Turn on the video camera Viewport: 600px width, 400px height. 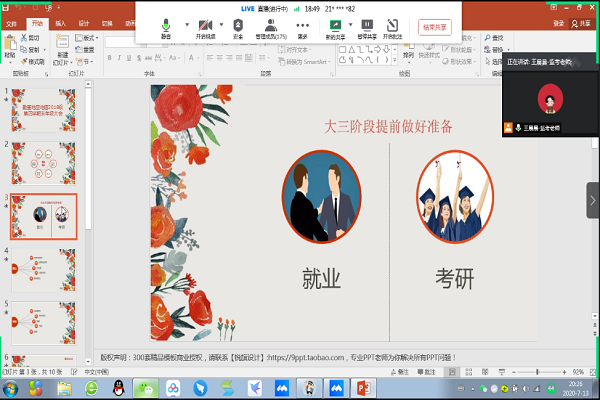coord(203,25)
